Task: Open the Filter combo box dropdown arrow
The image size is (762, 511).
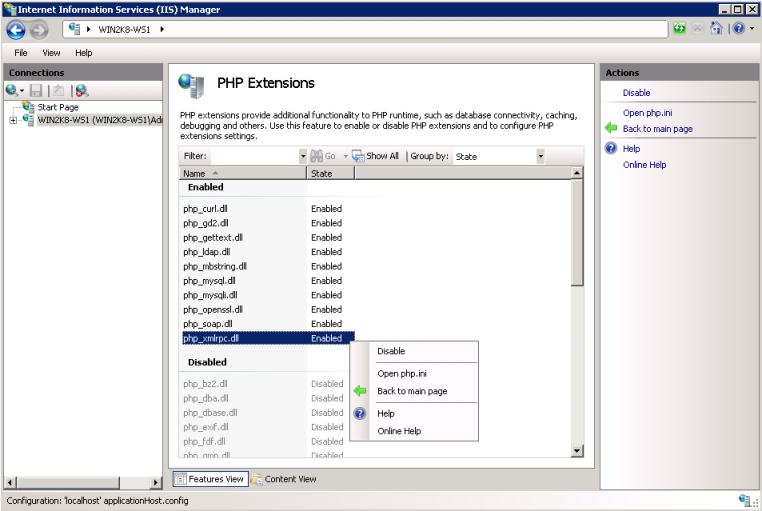Action: pyautogui.click(x=303, y=156)
